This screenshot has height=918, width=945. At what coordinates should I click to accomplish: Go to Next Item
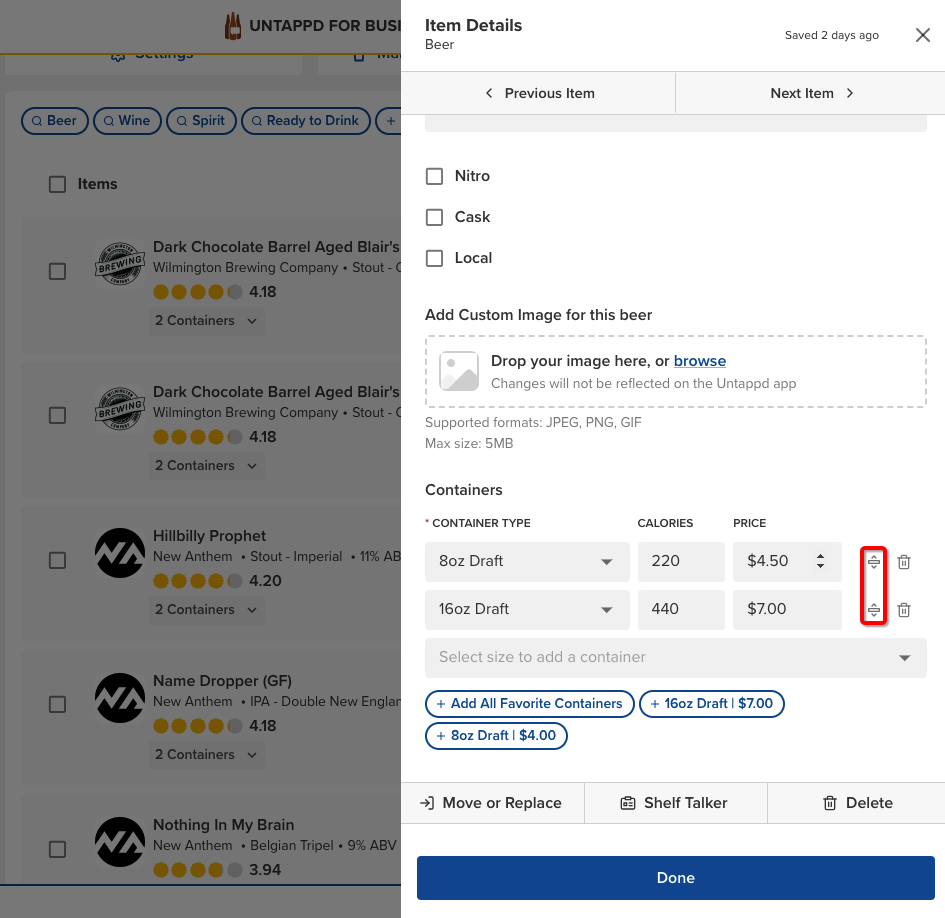[811, 93]
